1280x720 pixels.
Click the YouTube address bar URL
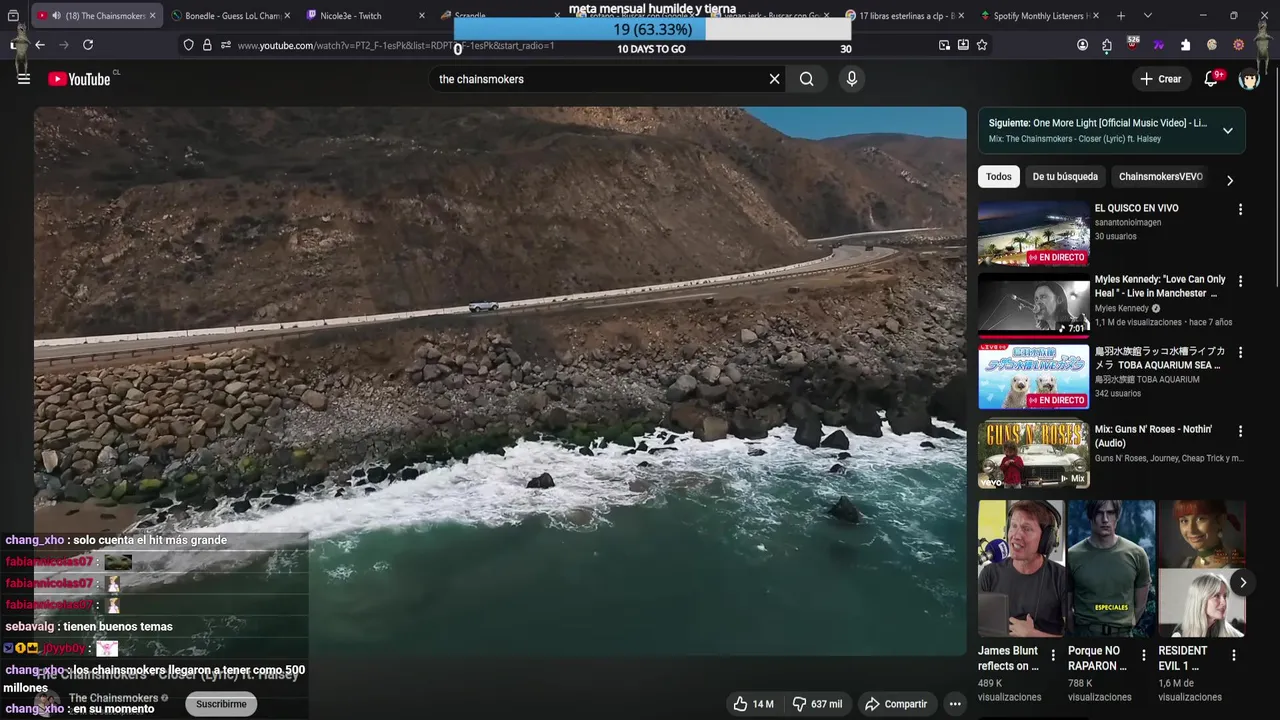tap(396, 45)
